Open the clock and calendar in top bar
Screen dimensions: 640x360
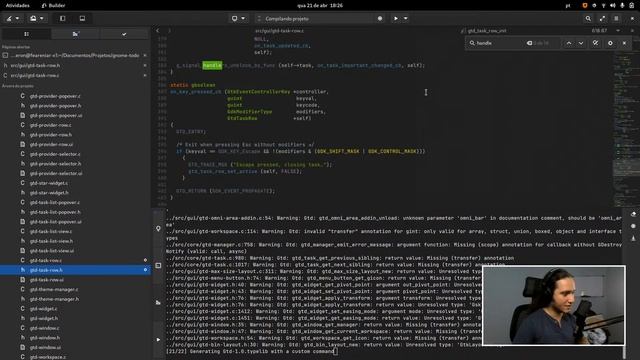[320, 5]
